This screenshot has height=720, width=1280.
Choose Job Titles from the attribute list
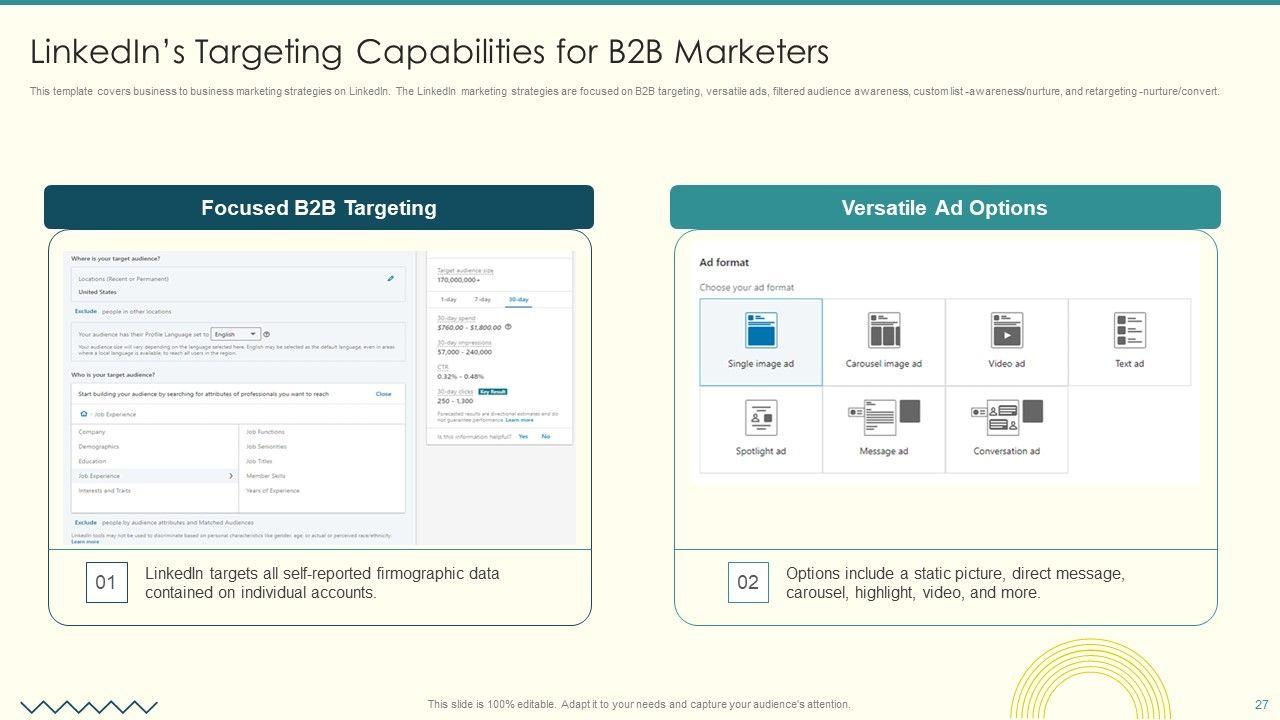point(259,461)
